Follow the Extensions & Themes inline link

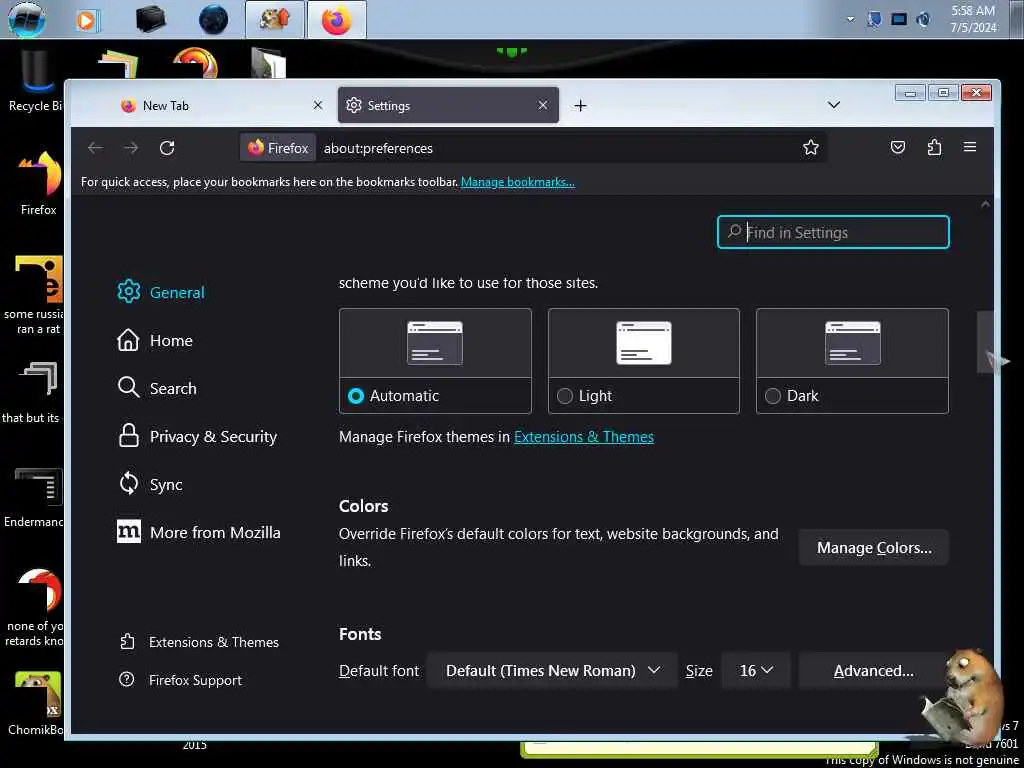coord(584,436)
